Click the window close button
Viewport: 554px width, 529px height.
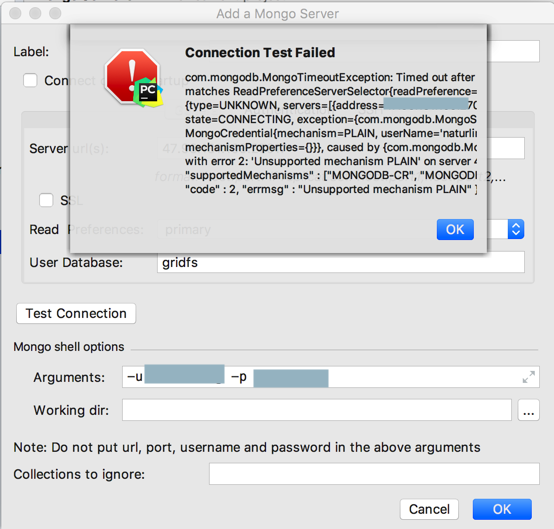coord(15,13)
